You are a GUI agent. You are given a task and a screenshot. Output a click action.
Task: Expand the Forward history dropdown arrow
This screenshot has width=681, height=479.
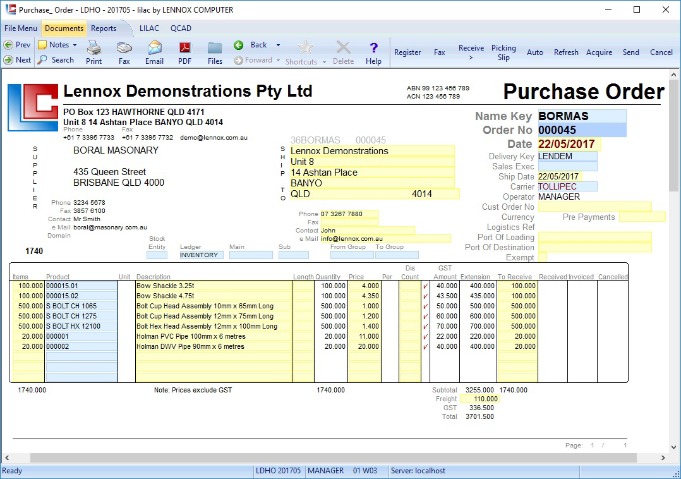(x=278, y=60)
